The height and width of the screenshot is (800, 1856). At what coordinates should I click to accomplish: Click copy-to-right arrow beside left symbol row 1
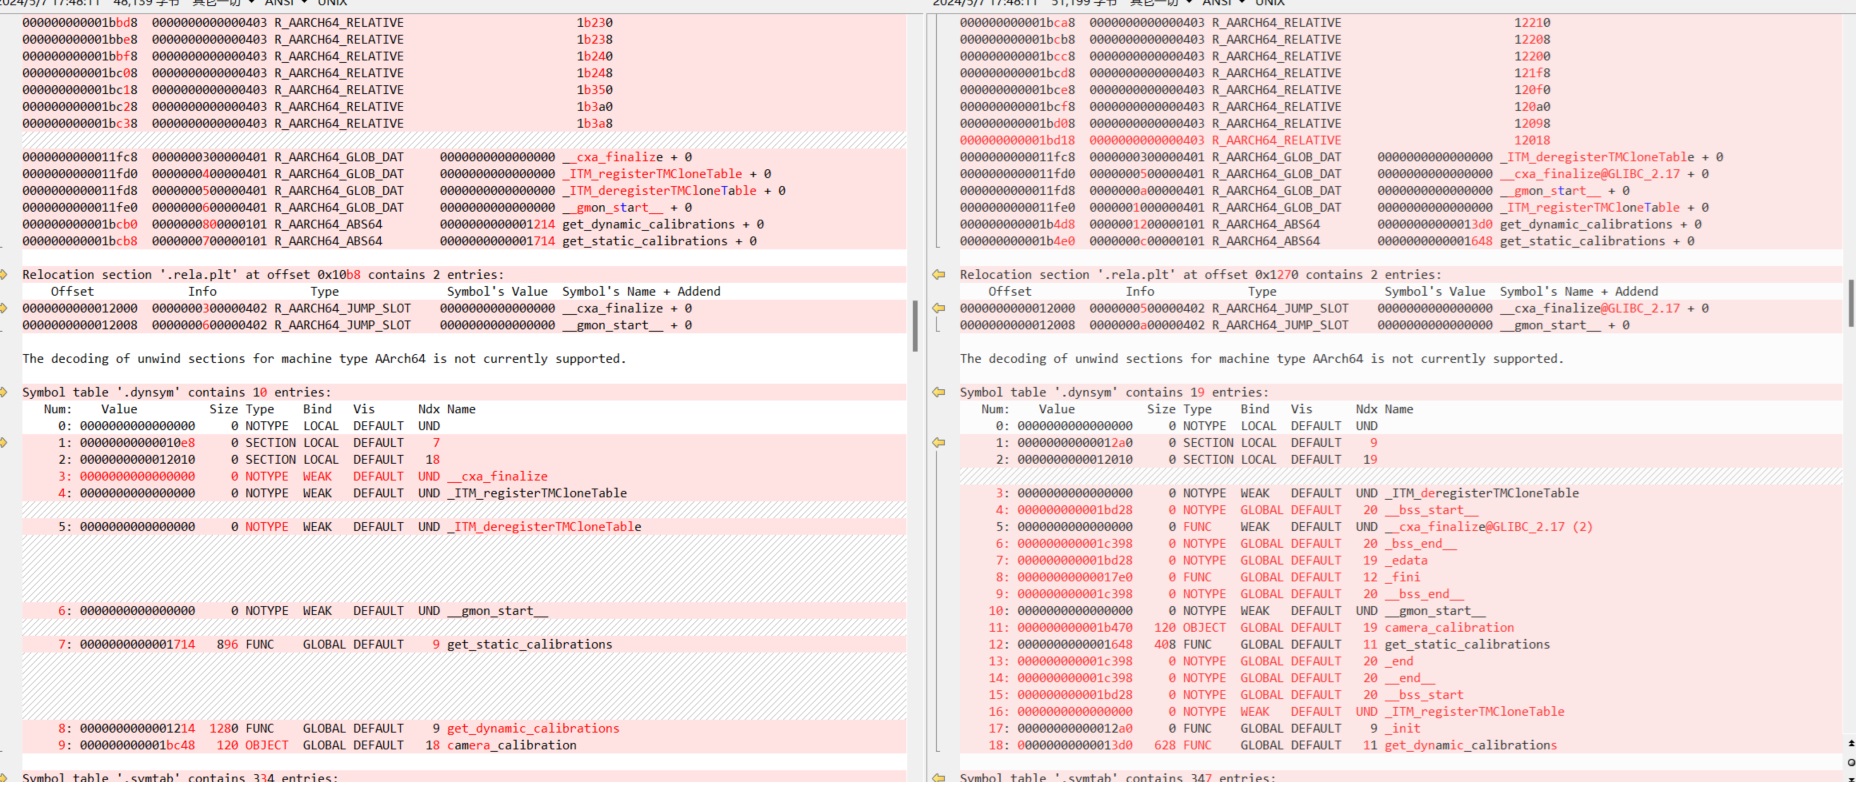4,442
